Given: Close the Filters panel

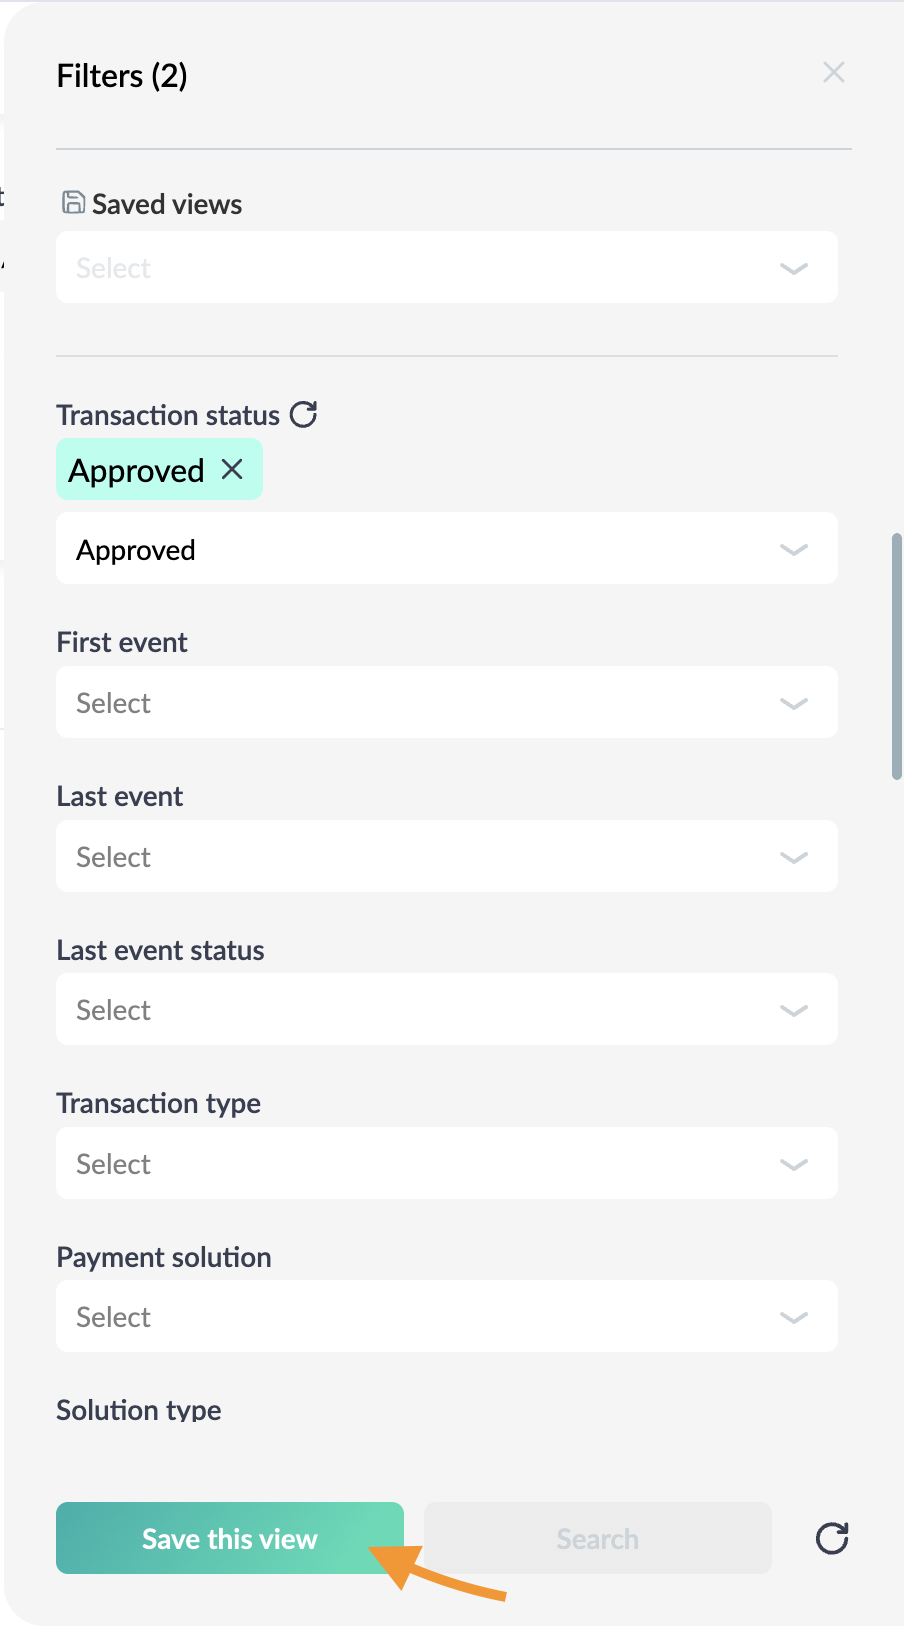Looking at the screenshot, I should [834, 72].
